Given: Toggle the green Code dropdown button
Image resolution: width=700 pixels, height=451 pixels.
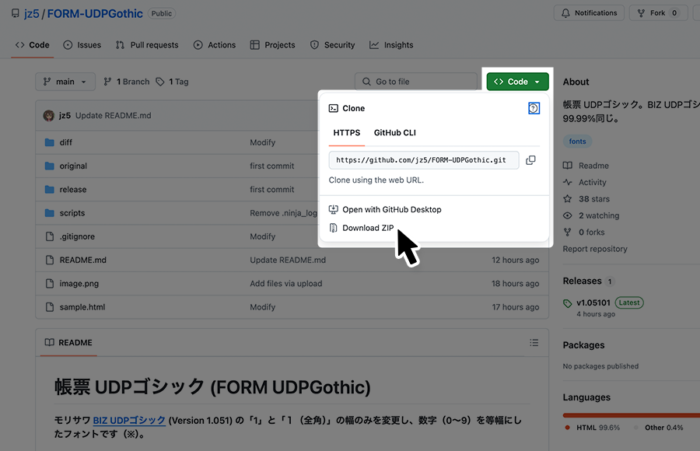Looking at the screenshot, I should click(x=517, y=82).
